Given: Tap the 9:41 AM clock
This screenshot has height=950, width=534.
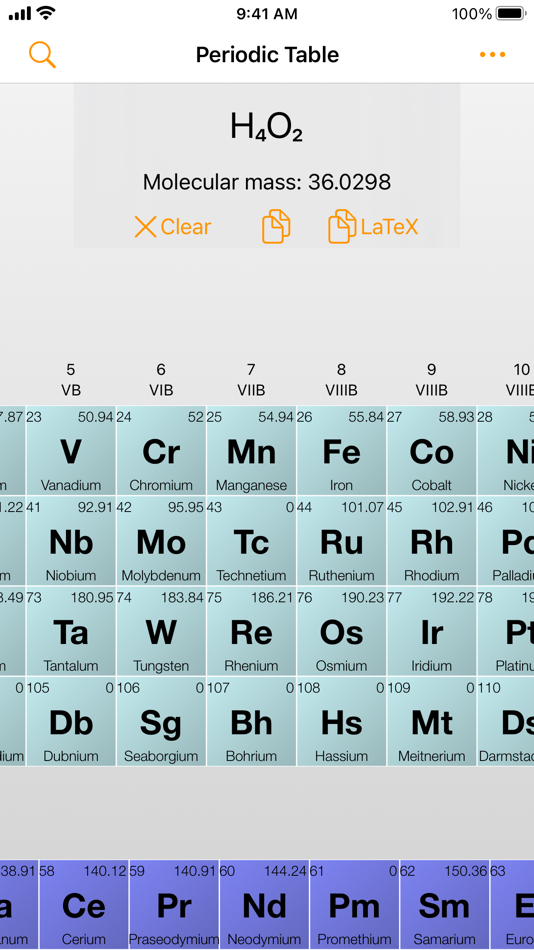Looking at the screenshot, I should (267, 13).
